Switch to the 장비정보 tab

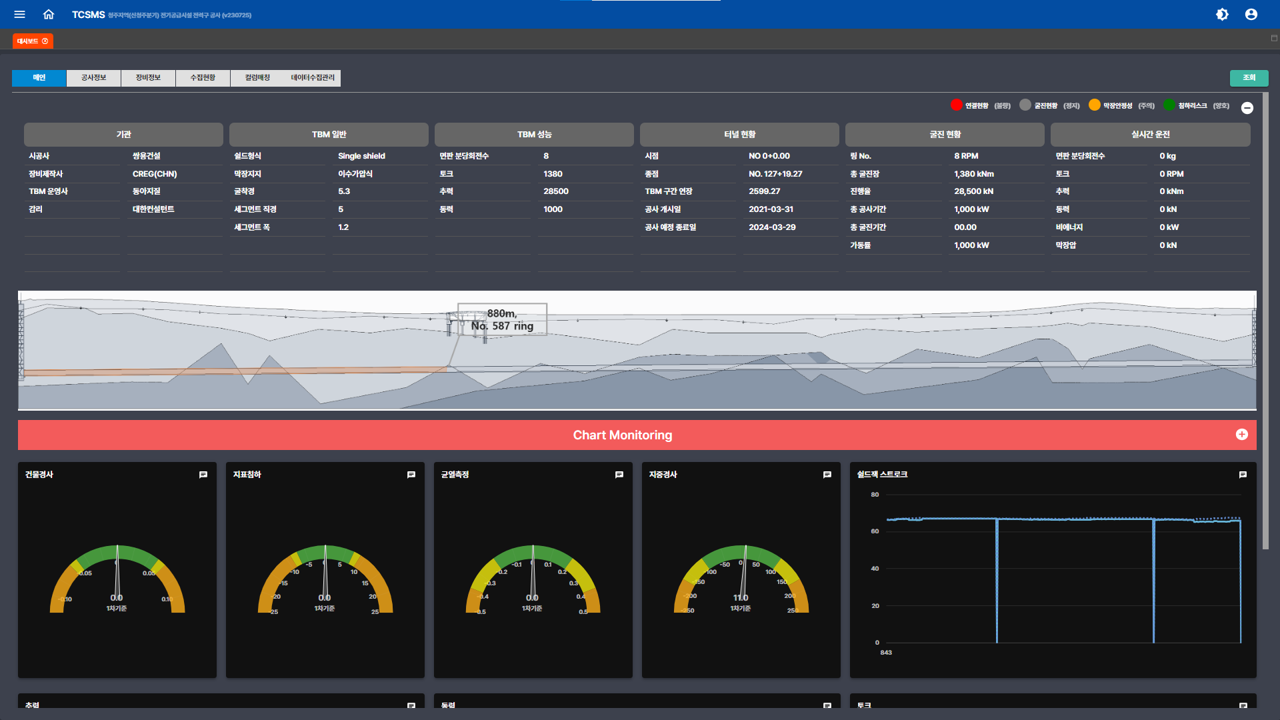(x=148, y=78)
